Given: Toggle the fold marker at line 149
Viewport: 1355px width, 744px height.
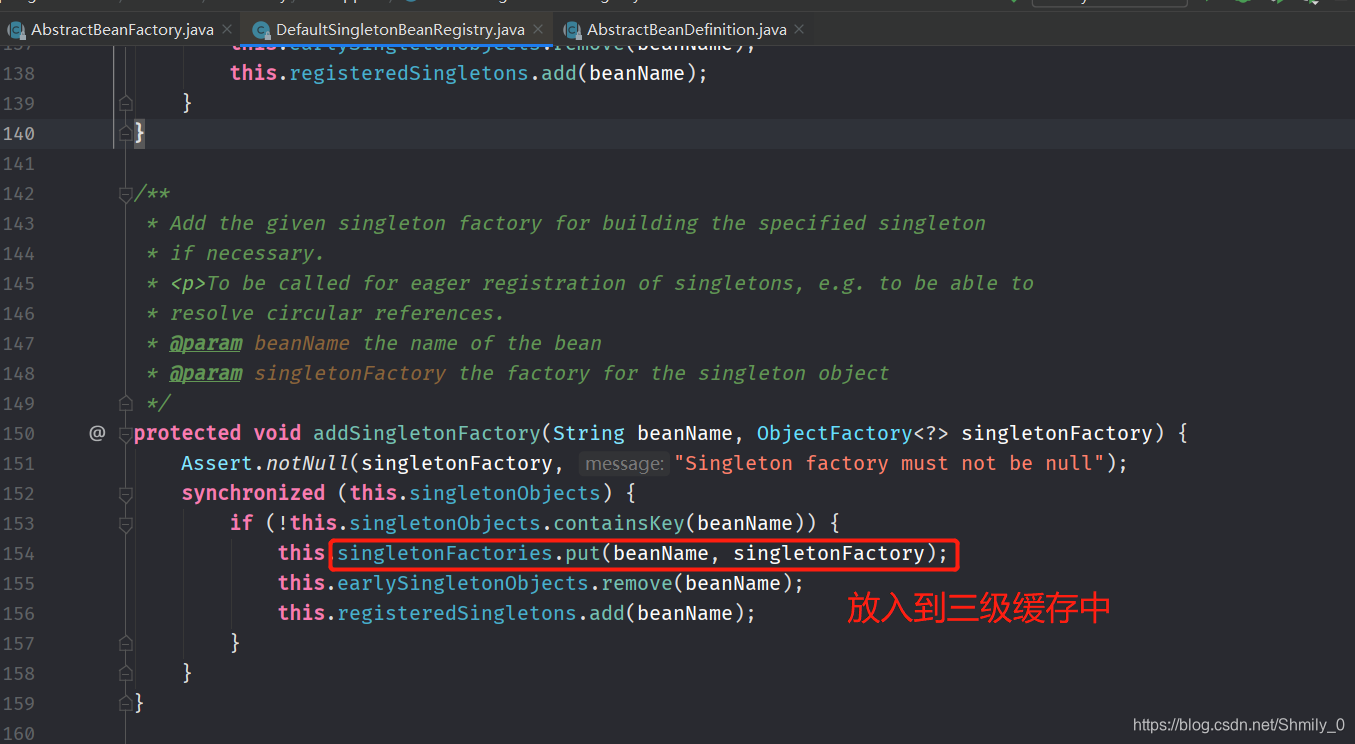Looking at the screenshot, I should pyautogui.click(x=125, y=403).
